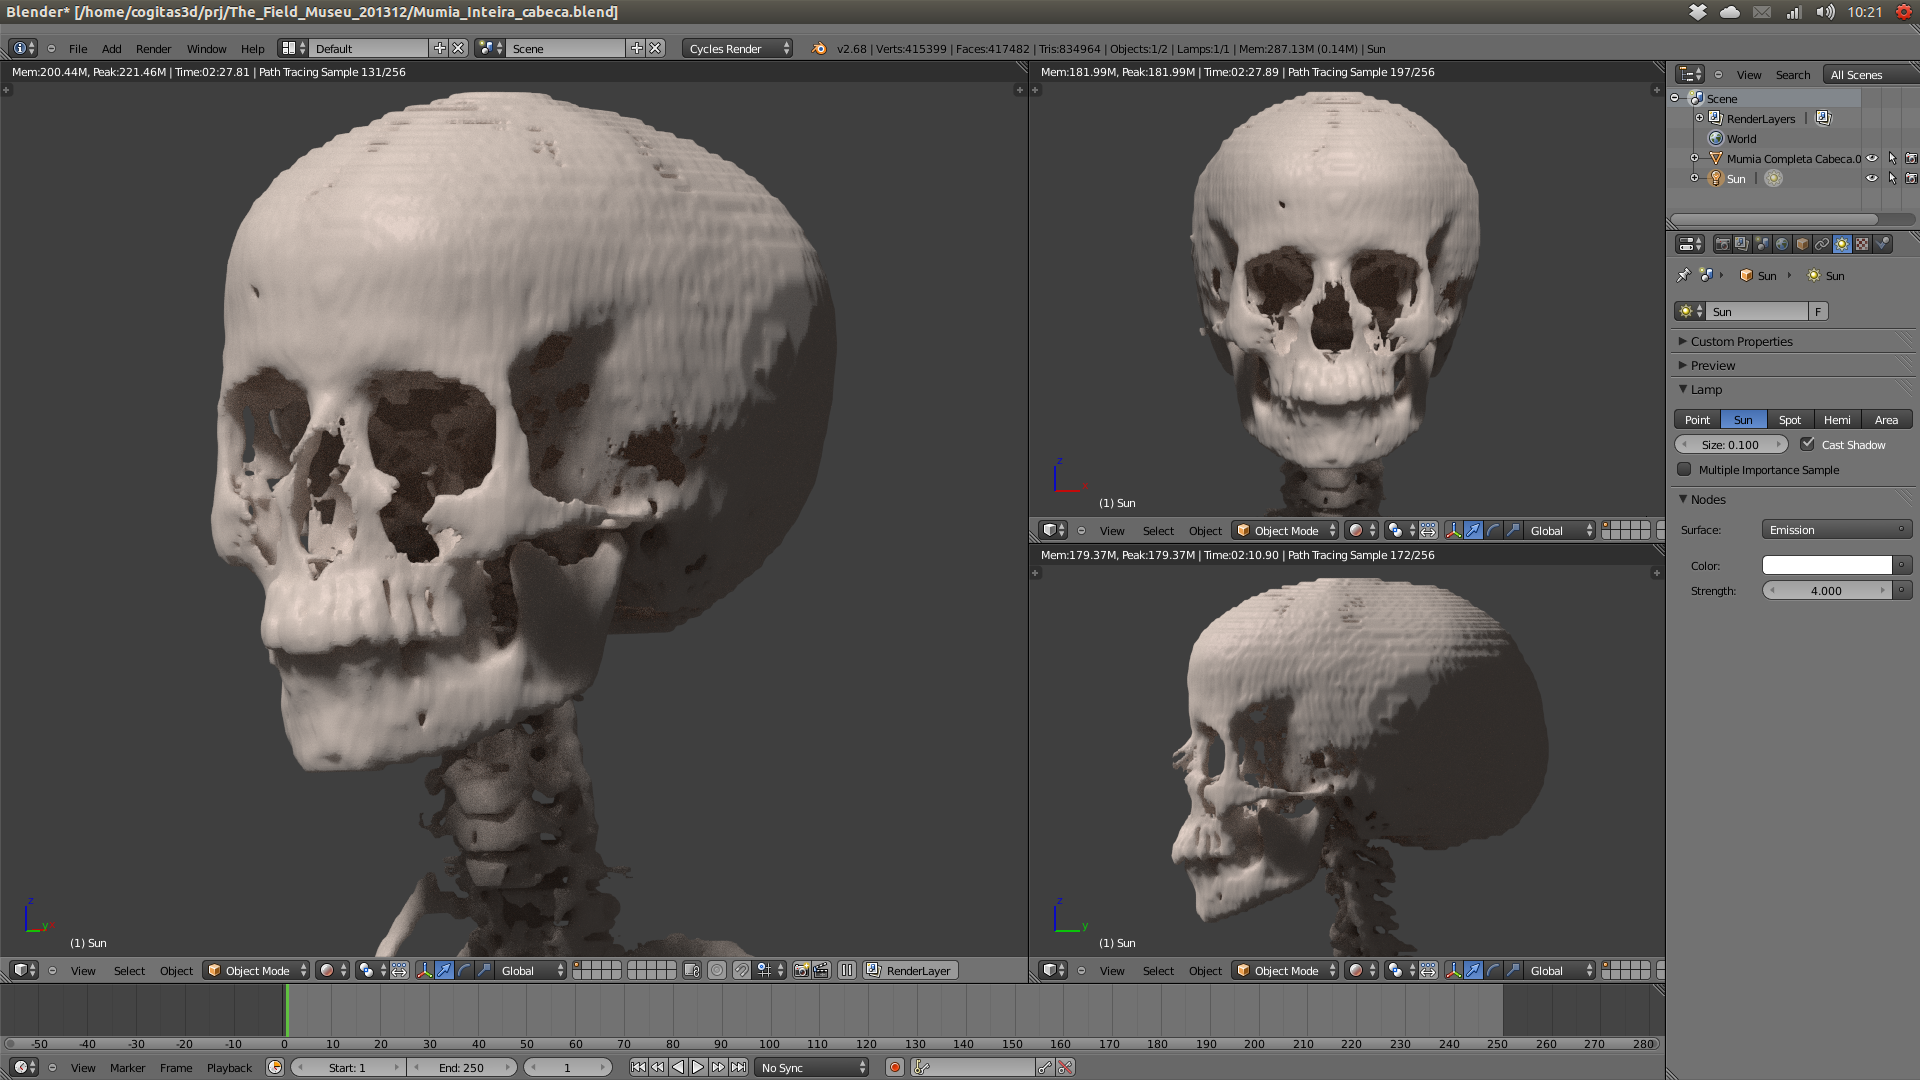Click the Strength 4.000 value field
The image size is (1920, 1080).
(x=1827, y=591)
